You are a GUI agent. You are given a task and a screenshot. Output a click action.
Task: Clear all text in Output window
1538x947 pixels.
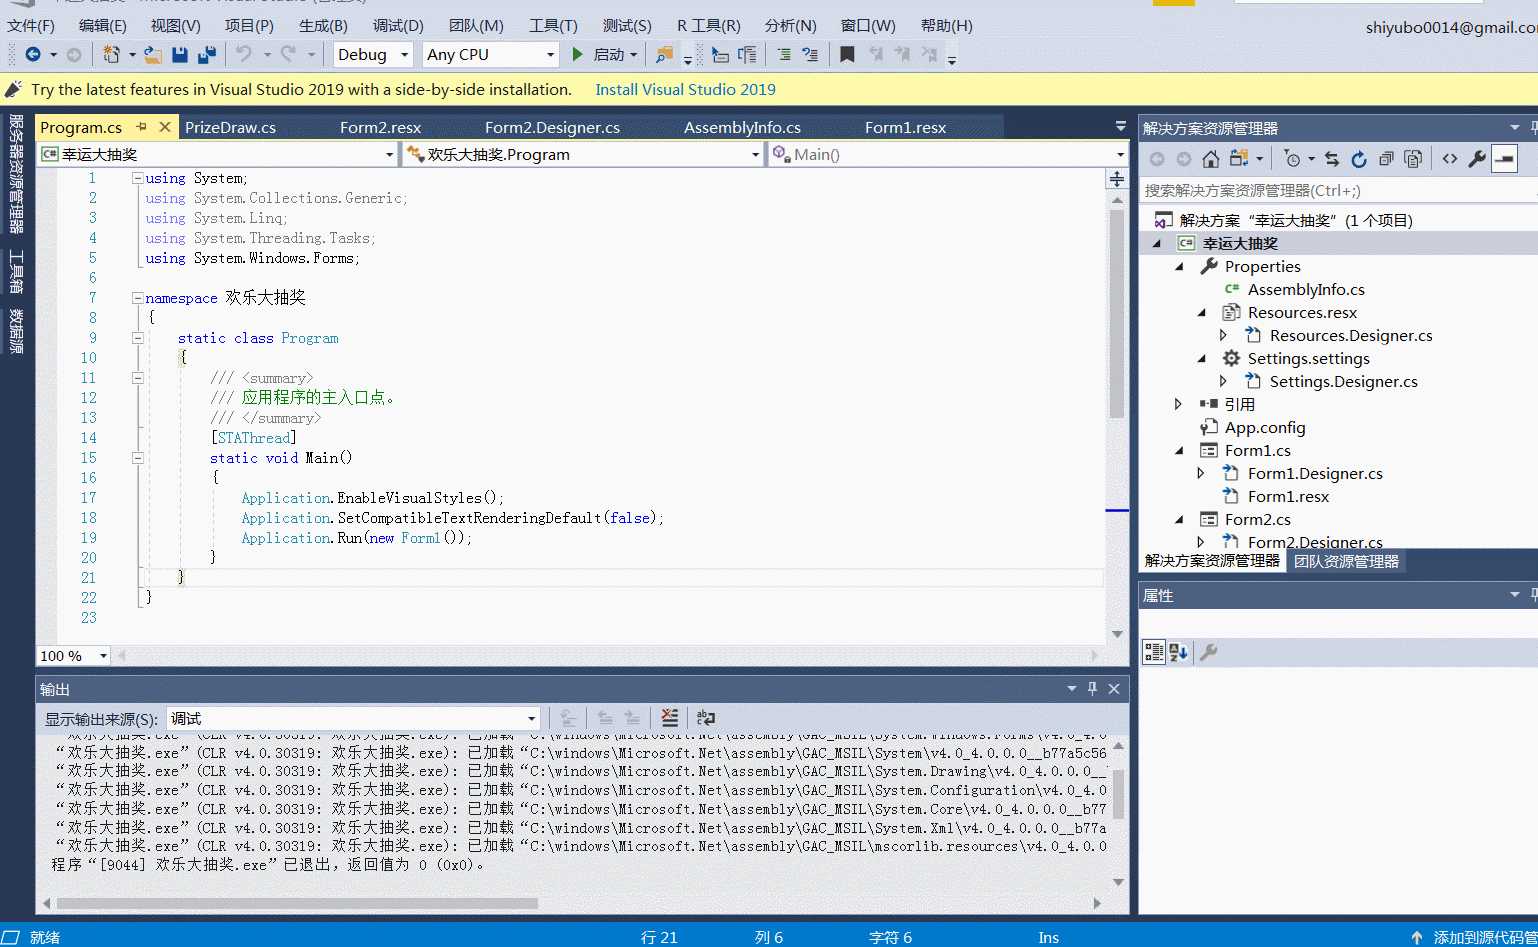(669, 718)
